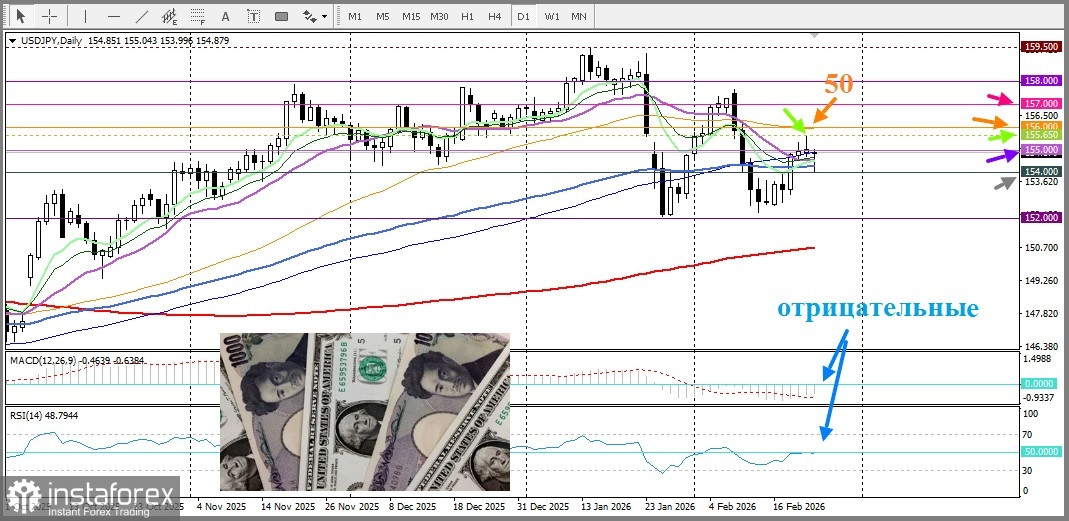Switch to MN monthly timeframe
The width and height of the screenshot is (1069, 521).
tap(579, 16)
